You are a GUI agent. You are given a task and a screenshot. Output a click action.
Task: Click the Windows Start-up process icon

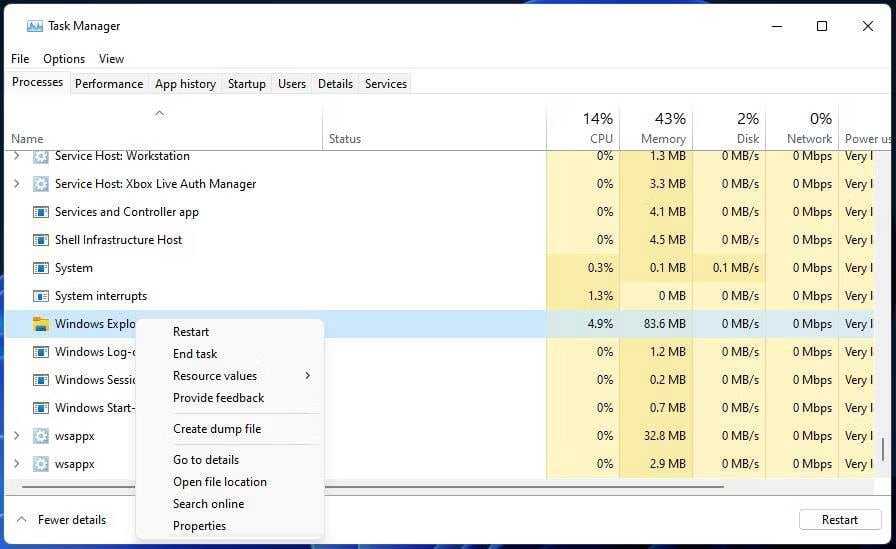pyautogui.click(x=41, y=408)
